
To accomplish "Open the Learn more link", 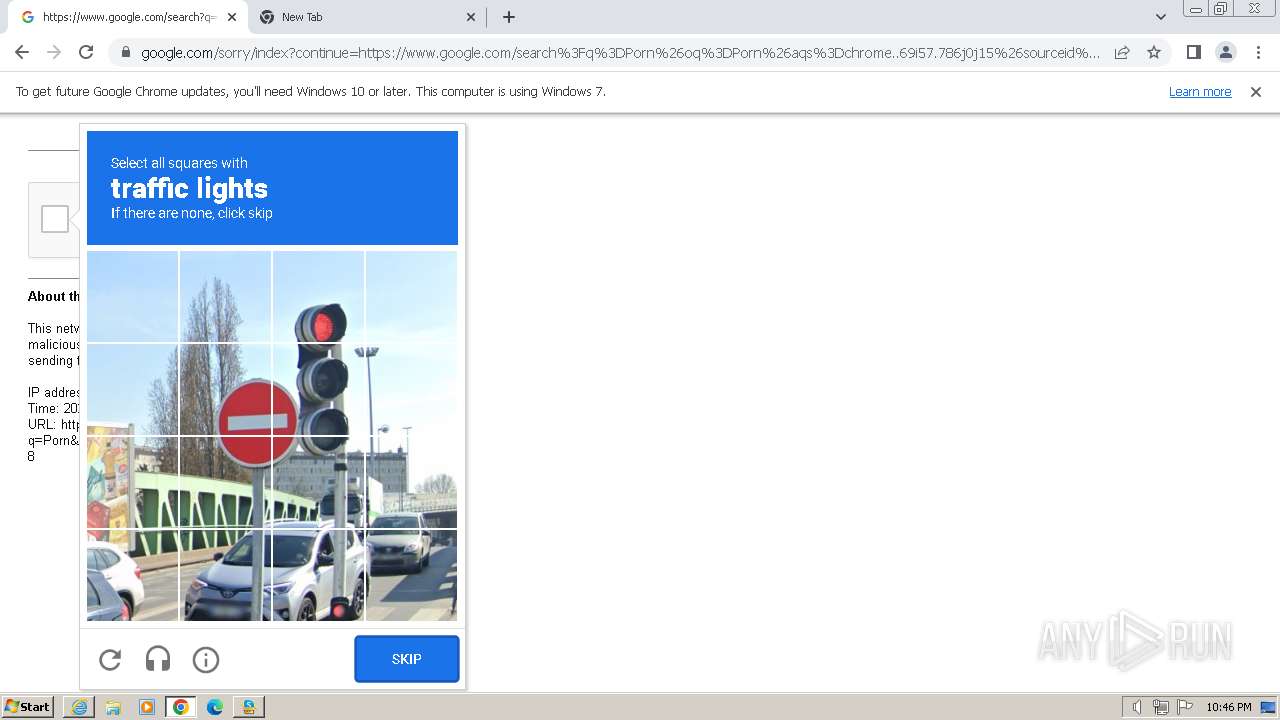I will click(x=1200, y=91).
